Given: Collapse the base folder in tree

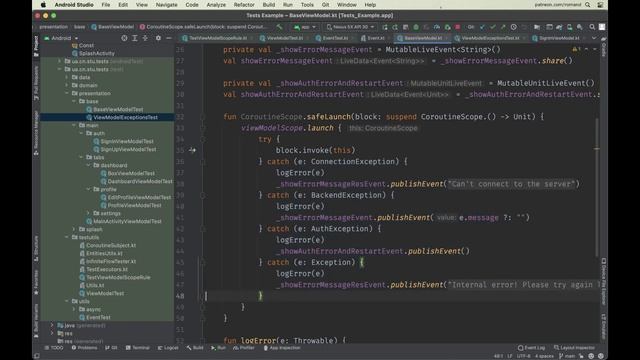Looking at the screenshot, I should (74, 101).
